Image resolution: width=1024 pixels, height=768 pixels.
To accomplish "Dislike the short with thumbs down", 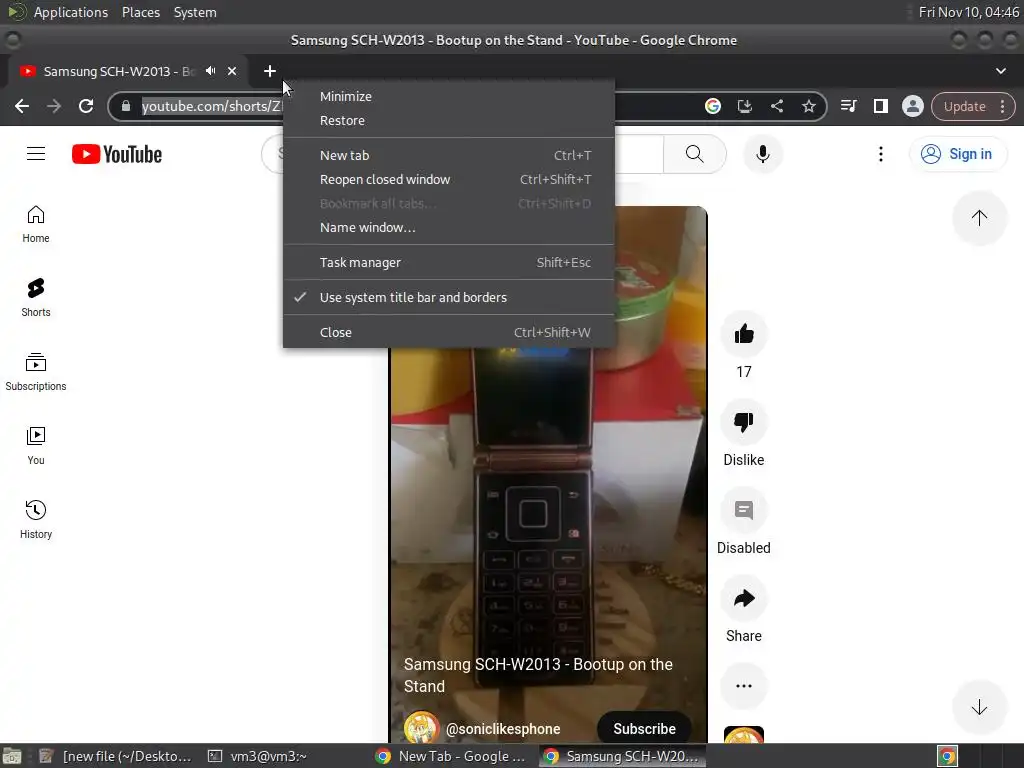I will pos(744,422).
